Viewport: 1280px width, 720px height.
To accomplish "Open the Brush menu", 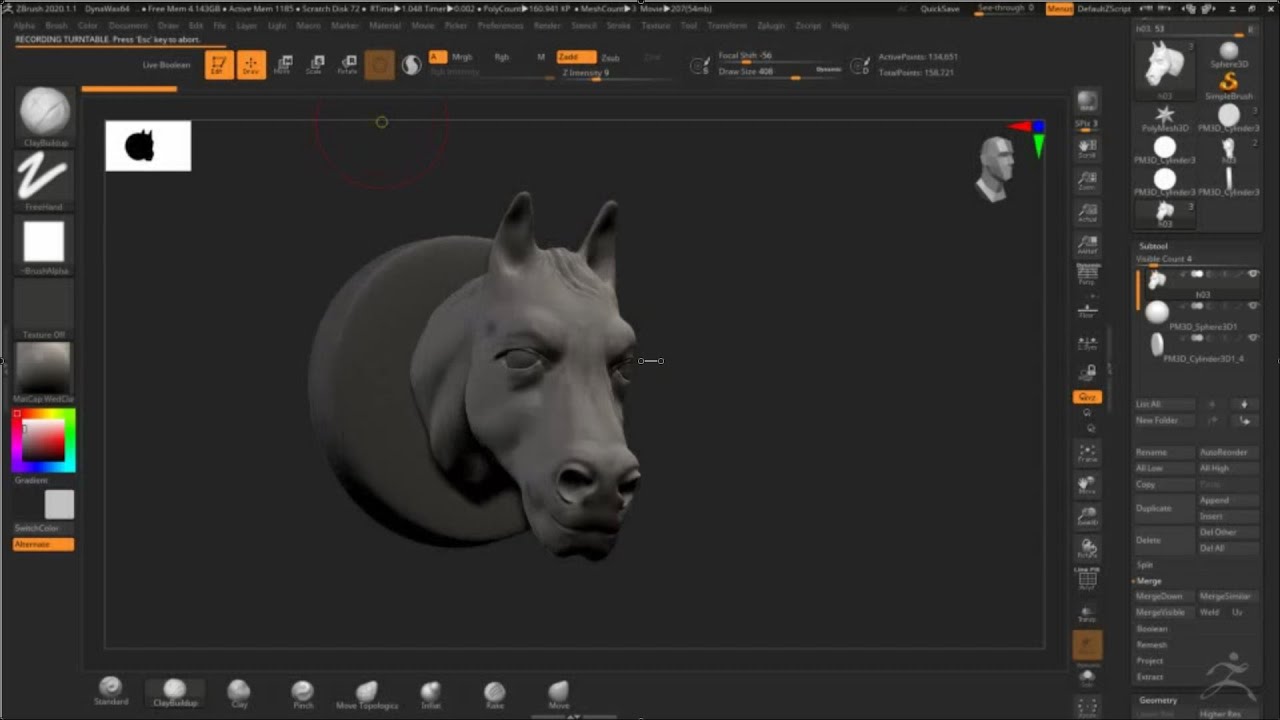I will tap(57, 25).
